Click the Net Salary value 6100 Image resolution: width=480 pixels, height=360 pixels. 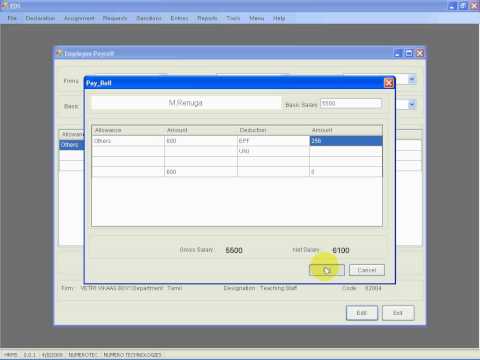click(x=341, y=250)
